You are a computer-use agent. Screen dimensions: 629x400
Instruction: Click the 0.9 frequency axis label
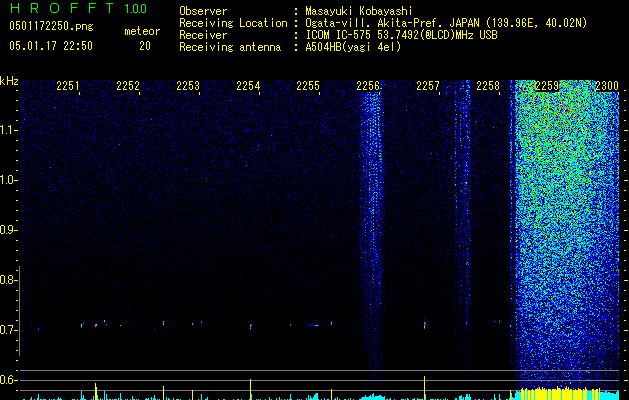click(x=7, y=230)
